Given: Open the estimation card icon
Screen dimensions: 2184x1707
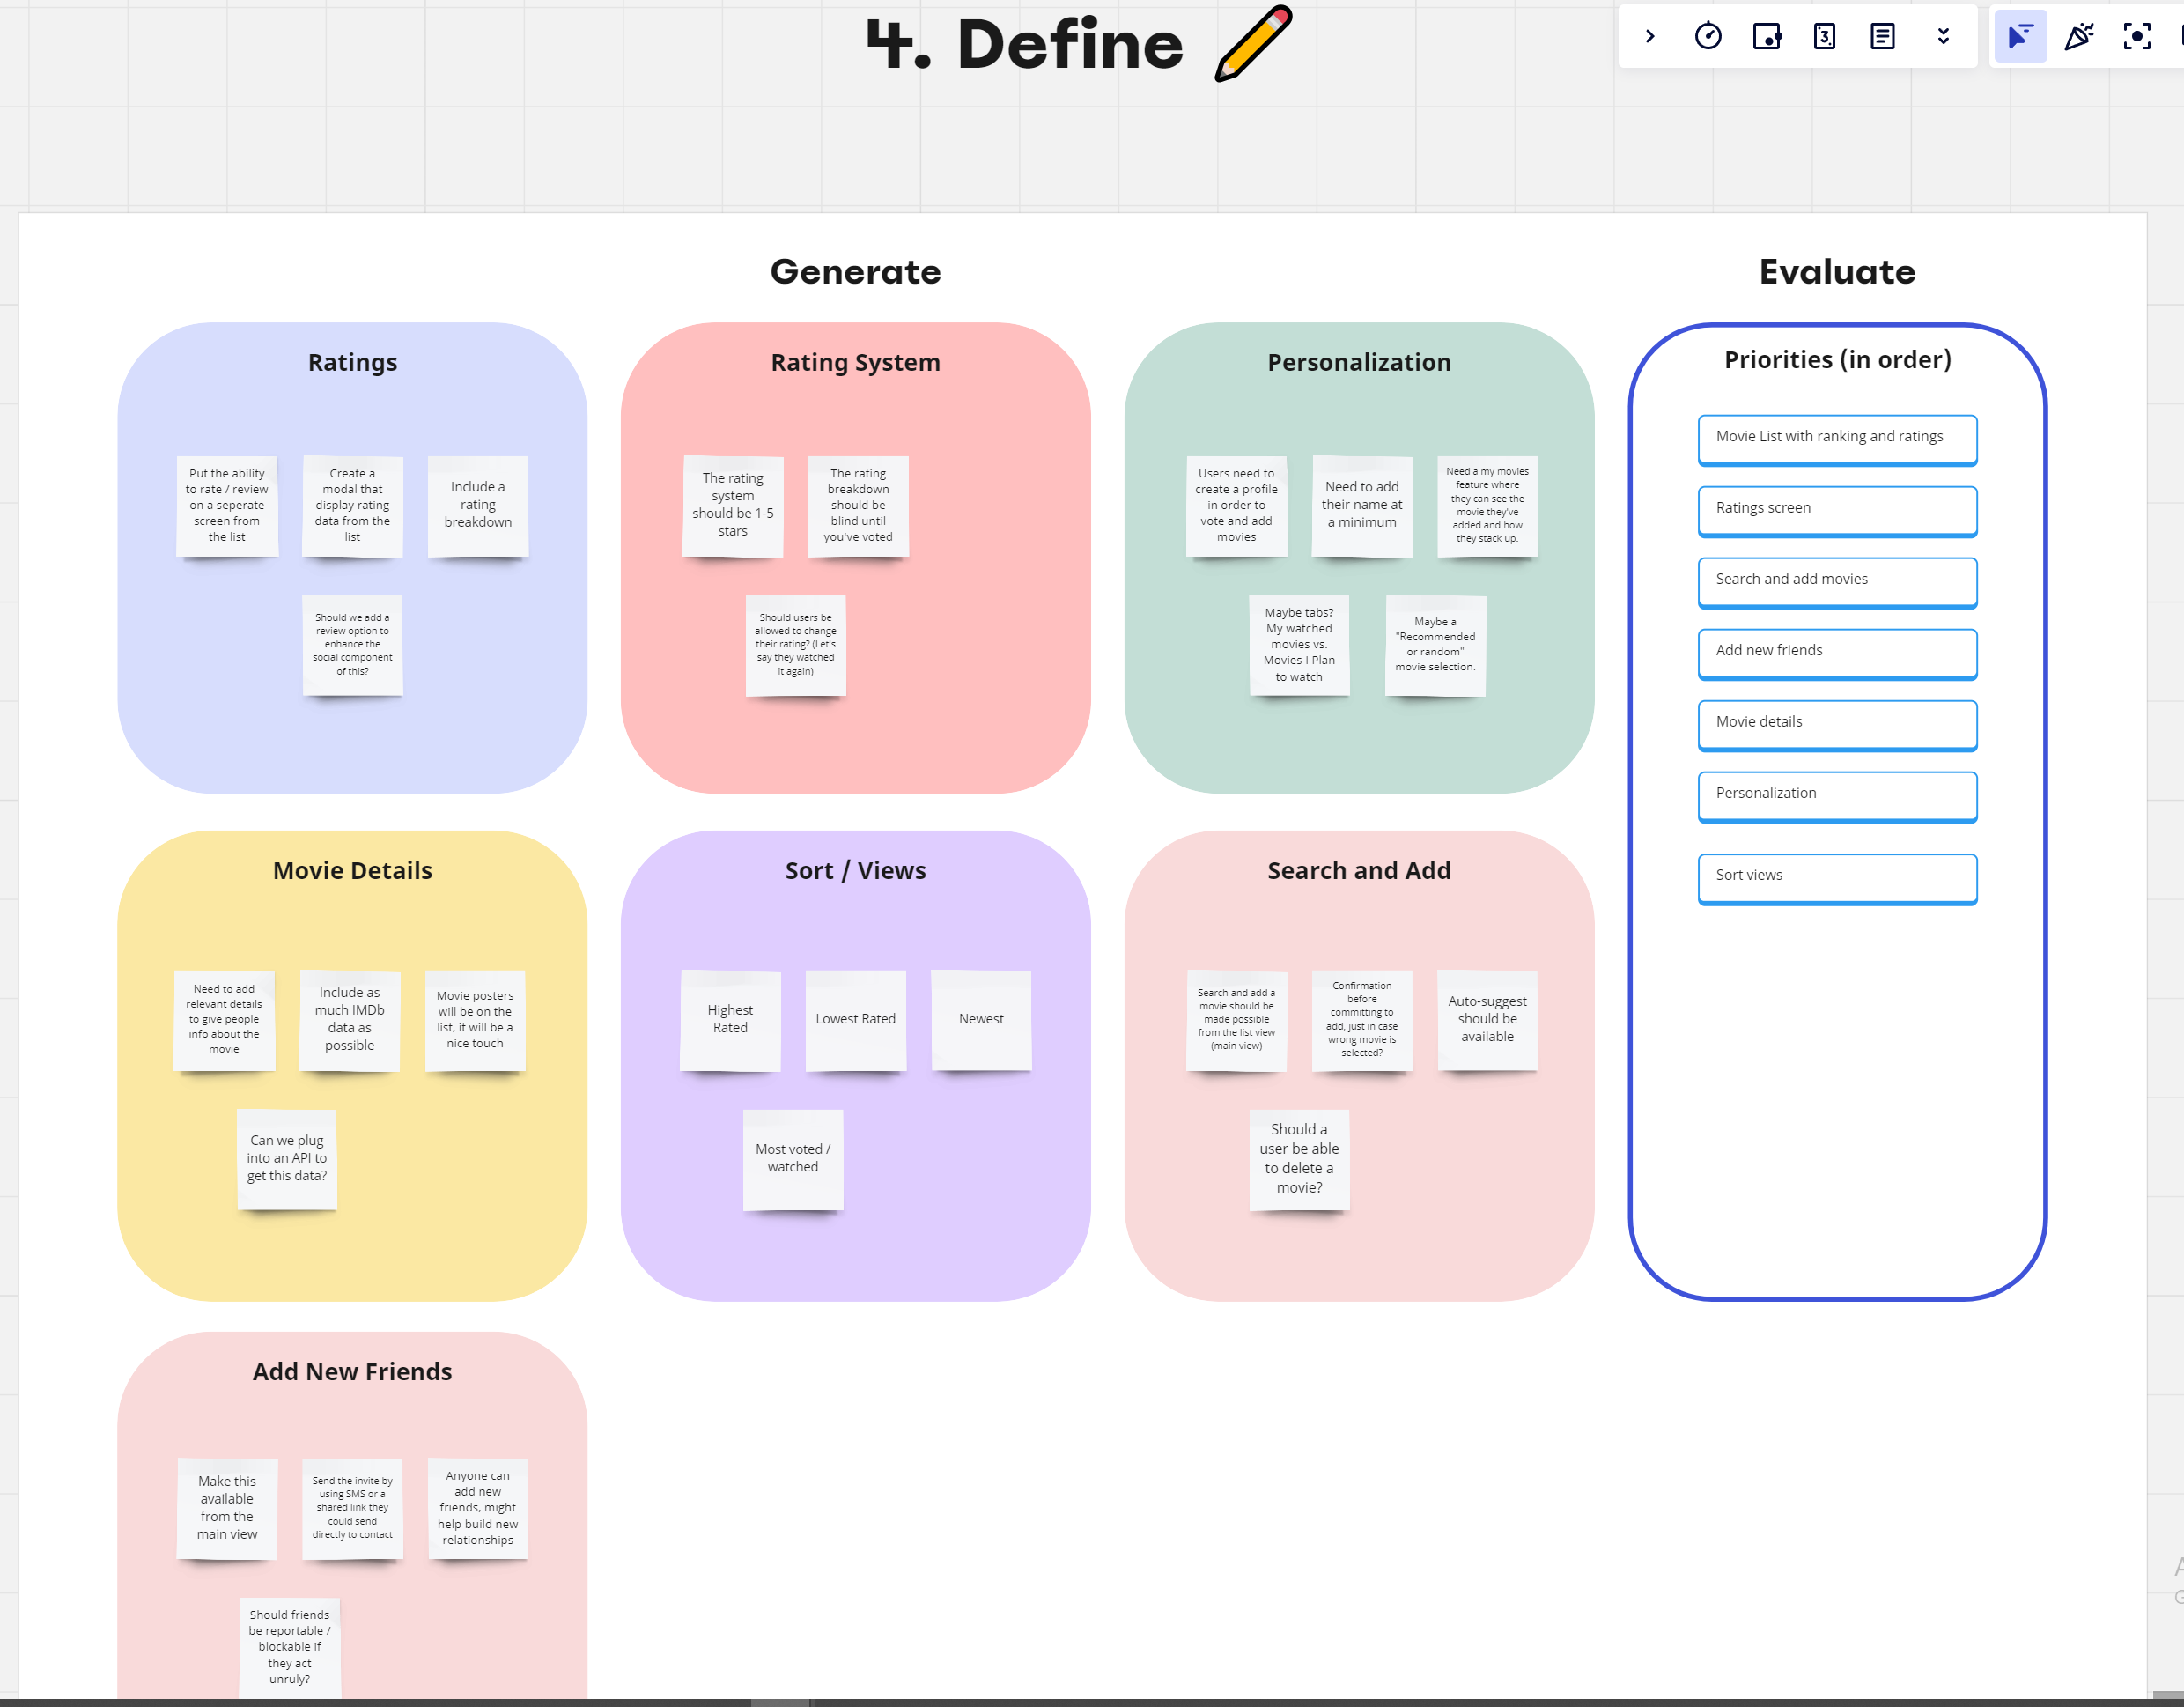Looking at the screenshot, I should coord(1824,37).
